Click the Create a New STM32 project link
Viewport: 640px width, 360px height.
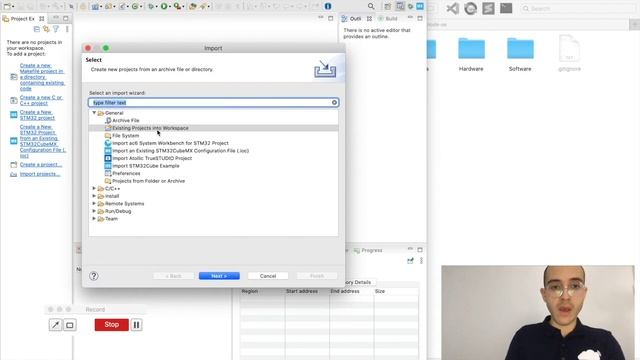point(37,115)
